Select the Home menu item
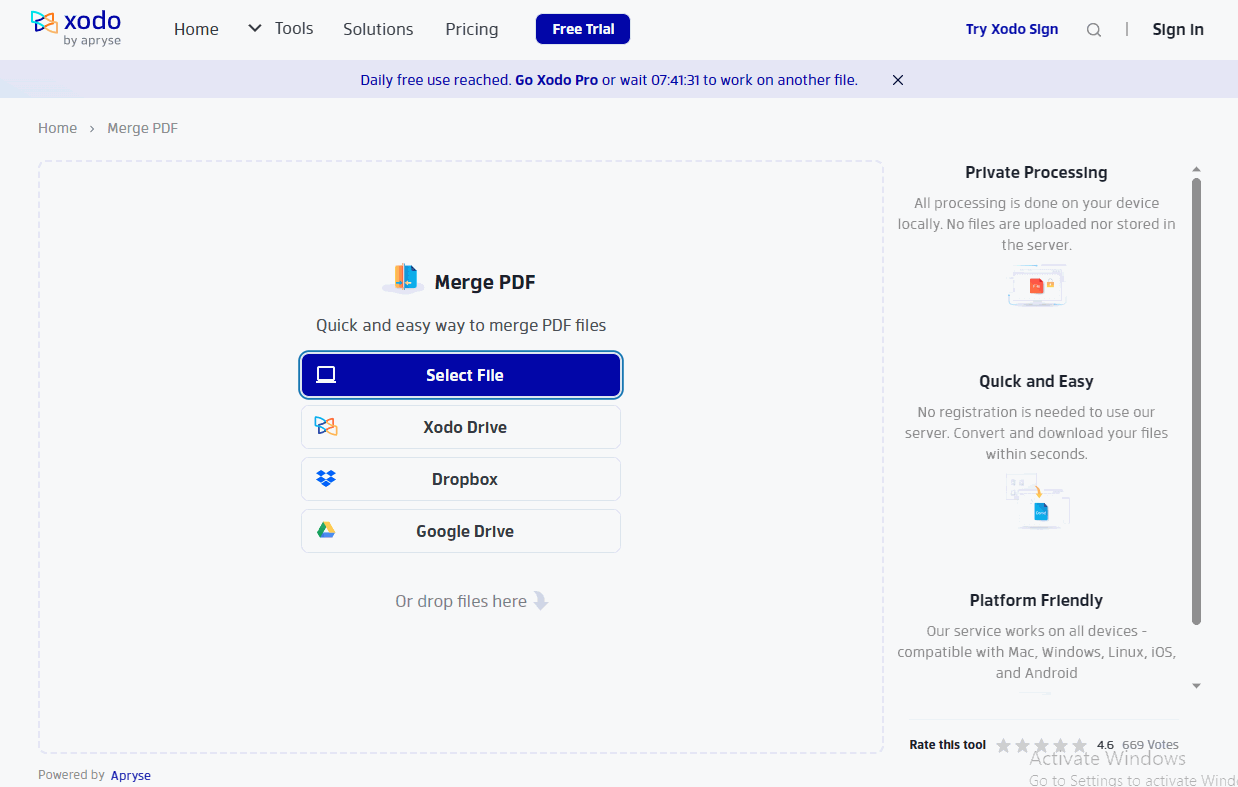1238x787 pixels. click(x=196, y=29)
